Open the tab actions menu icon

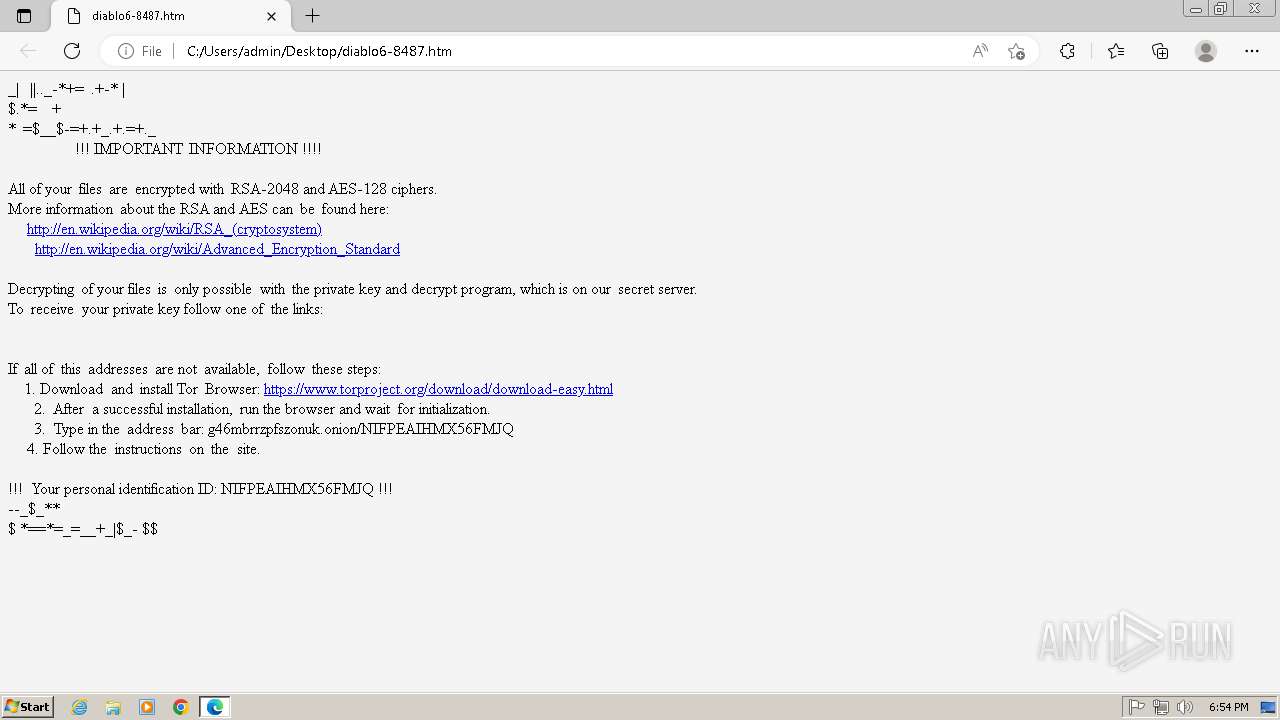tap(24, 16)
